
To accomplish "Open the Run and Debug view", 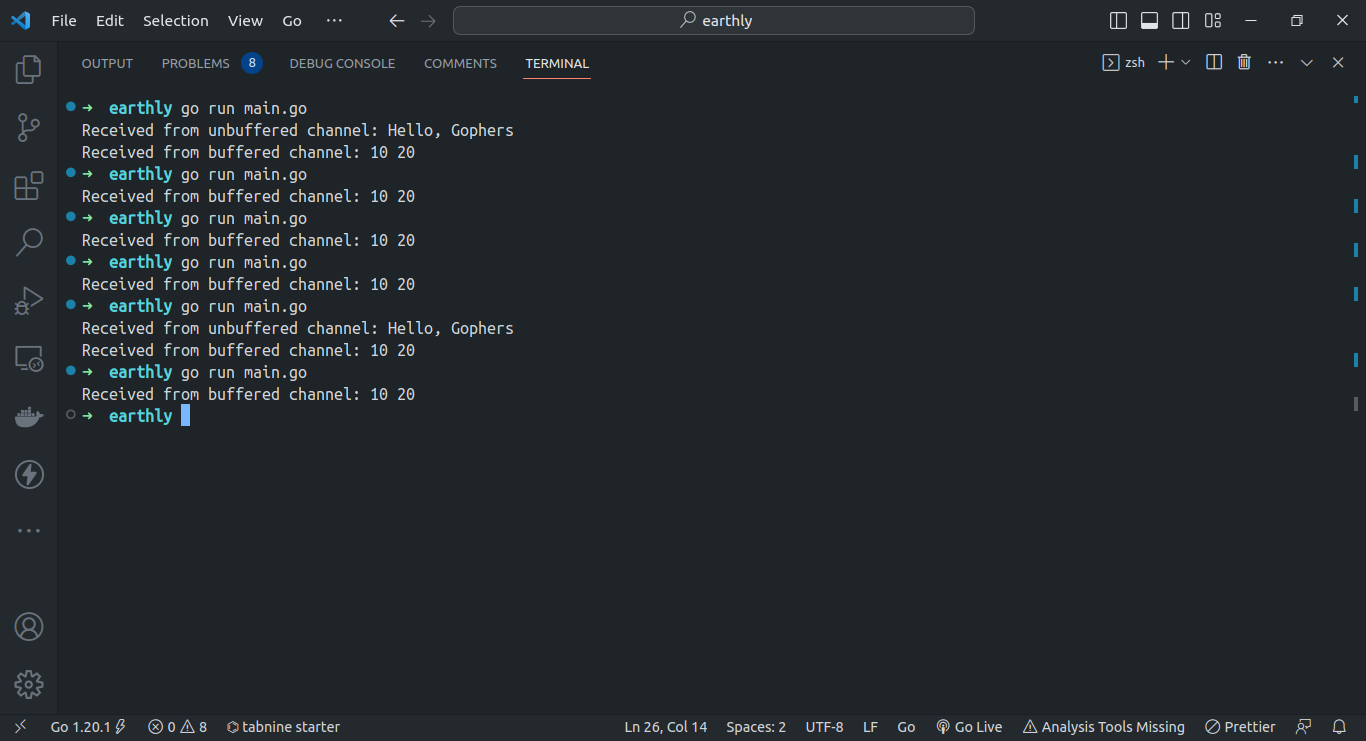I will pyautogui.click(x=29, y=300).
